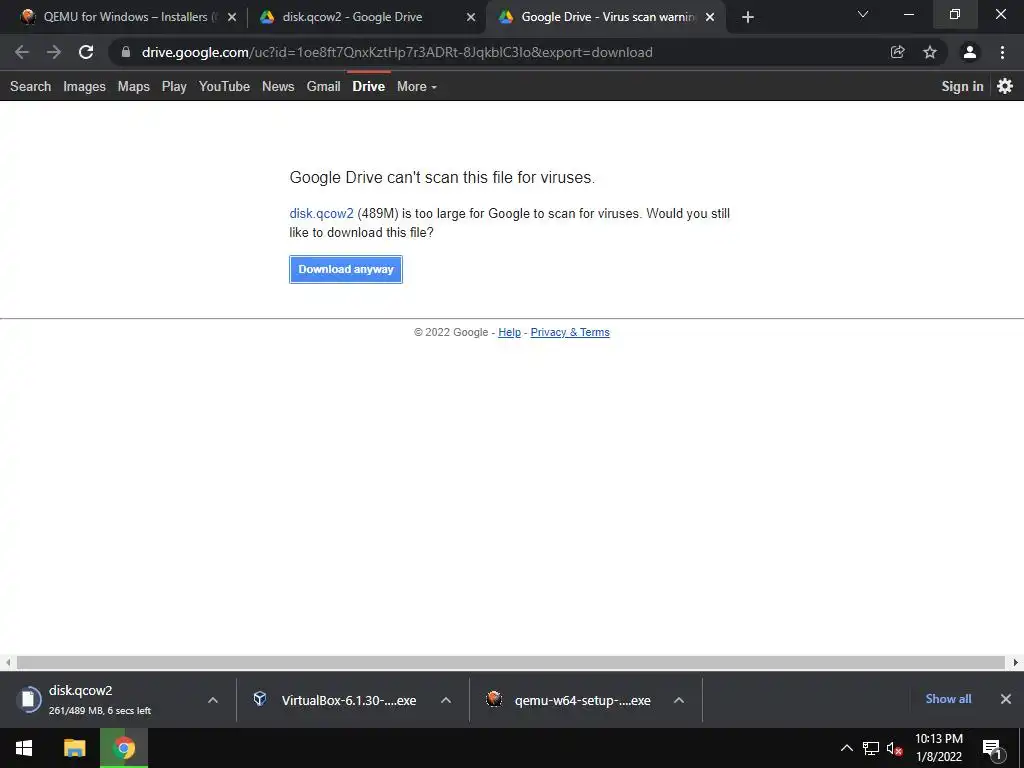Open Gmail in Google bar

323,86
